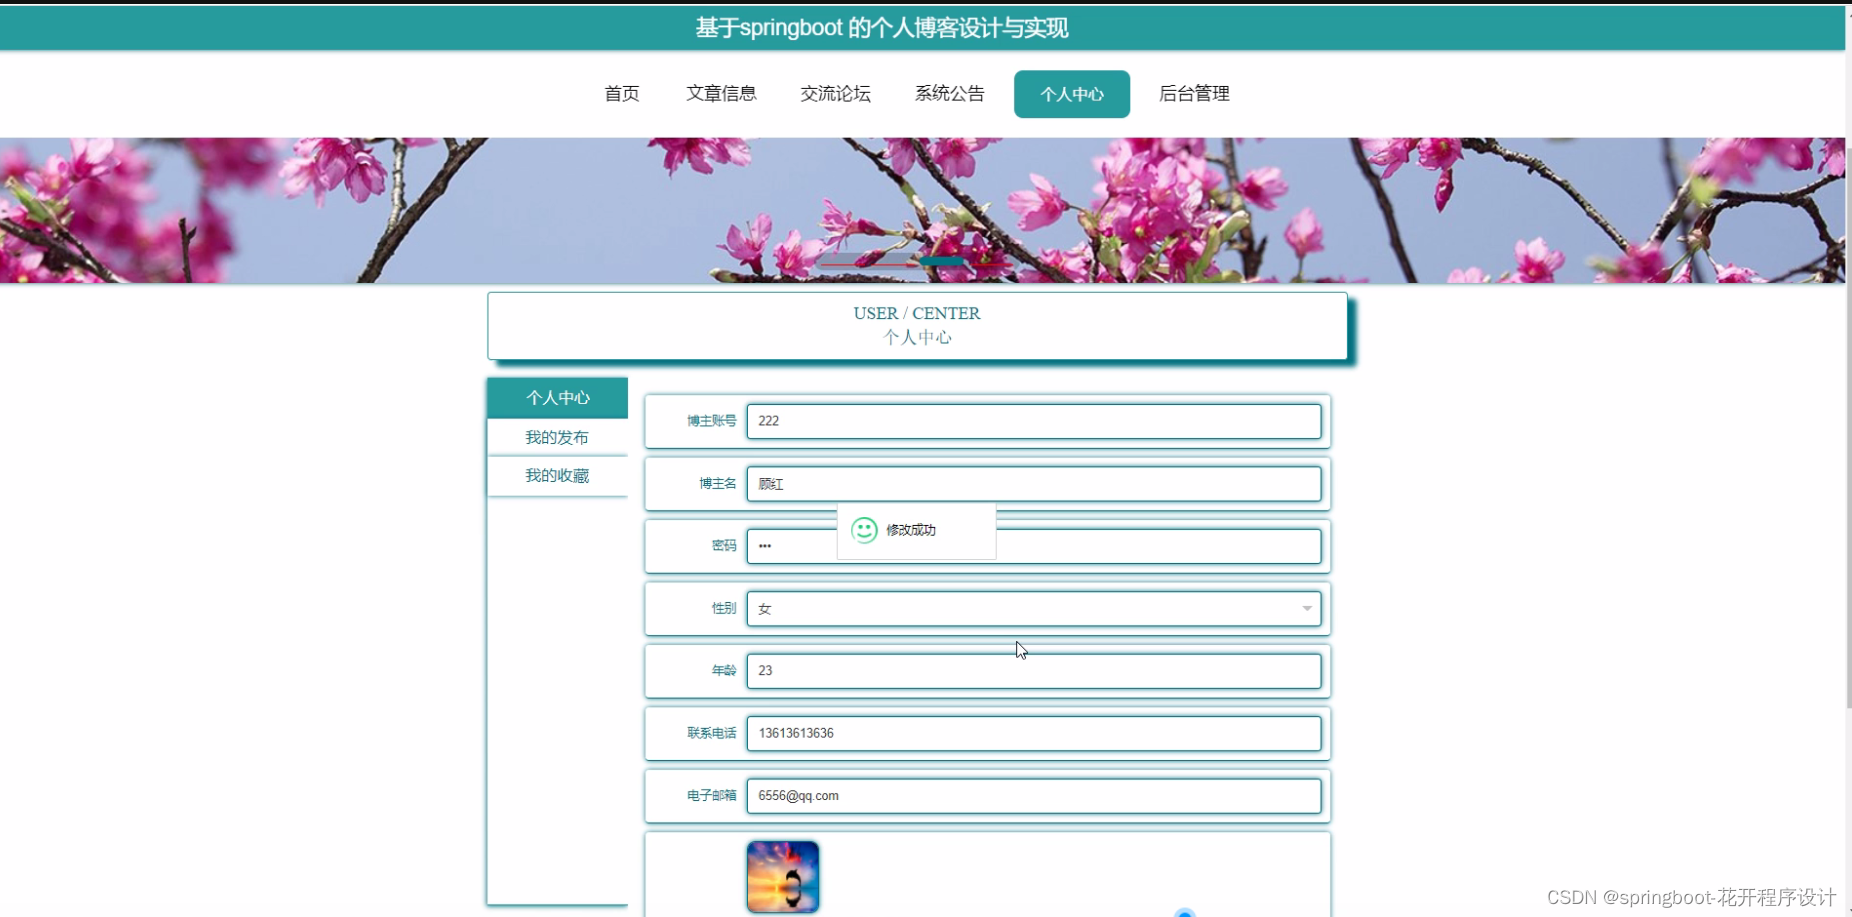1852x917 pixels.
Task: Click the 电子邮箱 email input
Action: coord(1035,795)
